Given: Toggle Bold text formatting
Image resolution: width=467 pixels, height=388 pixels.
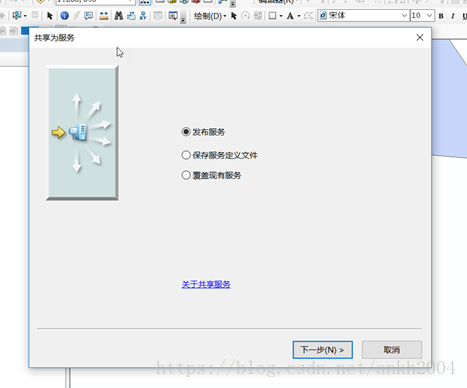Looking at the screenshot, I should point(441,16).
